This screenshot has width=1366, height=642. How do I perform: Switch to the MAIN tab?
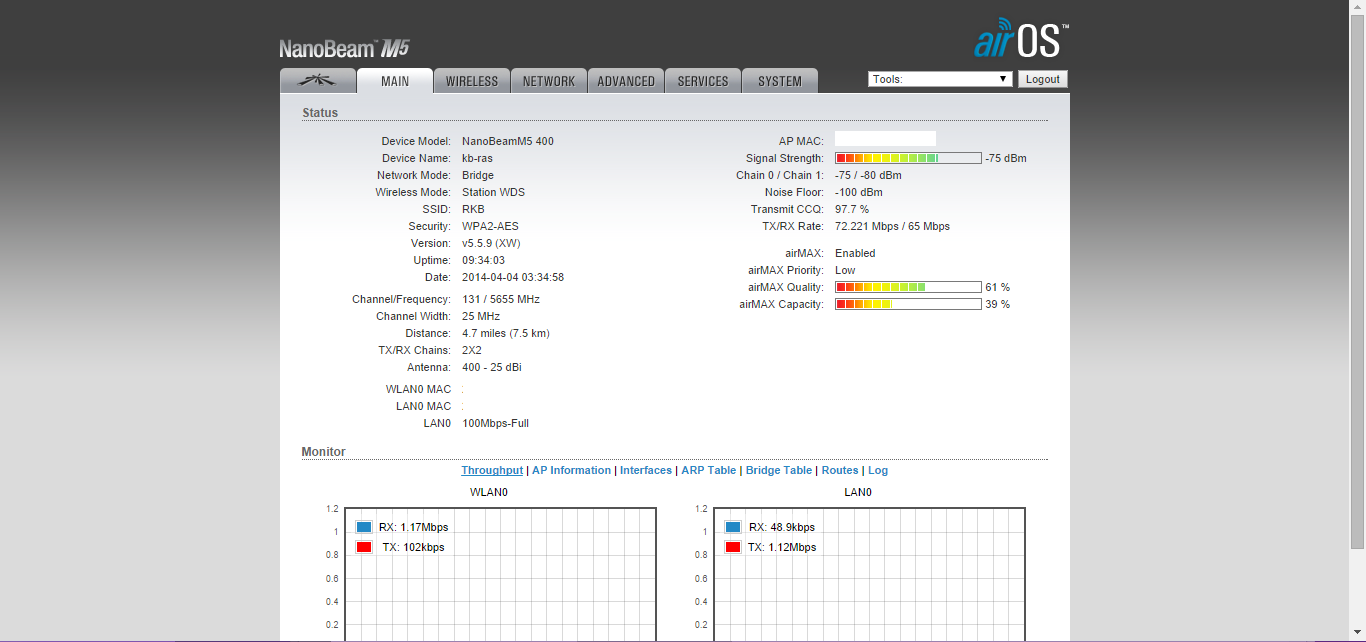click(395, 81)
